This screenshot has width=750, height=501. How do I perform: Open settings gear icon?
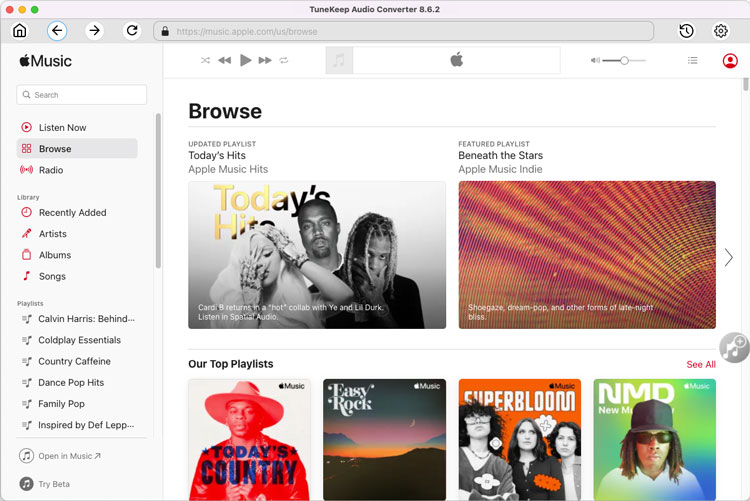[721, 31]
